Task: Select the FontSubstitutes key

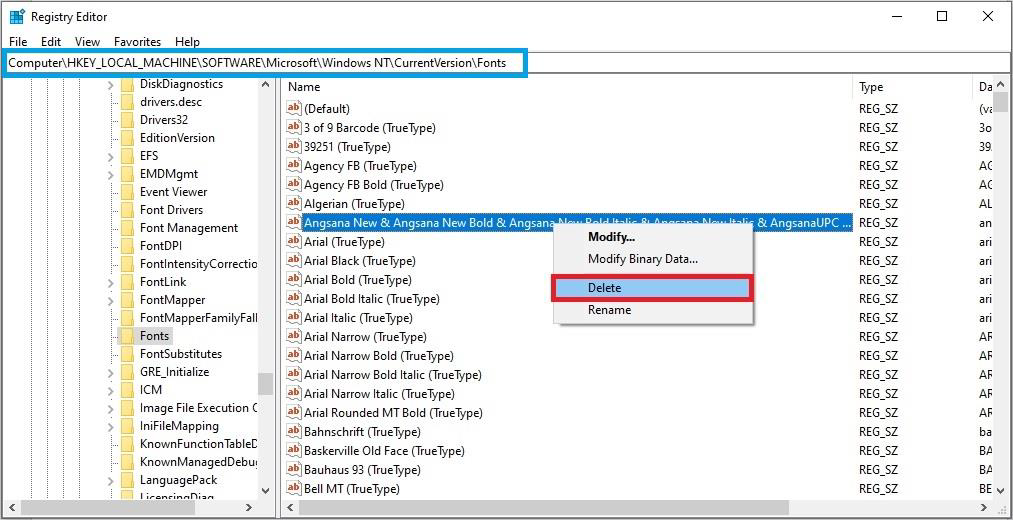Action: [181, 354]
